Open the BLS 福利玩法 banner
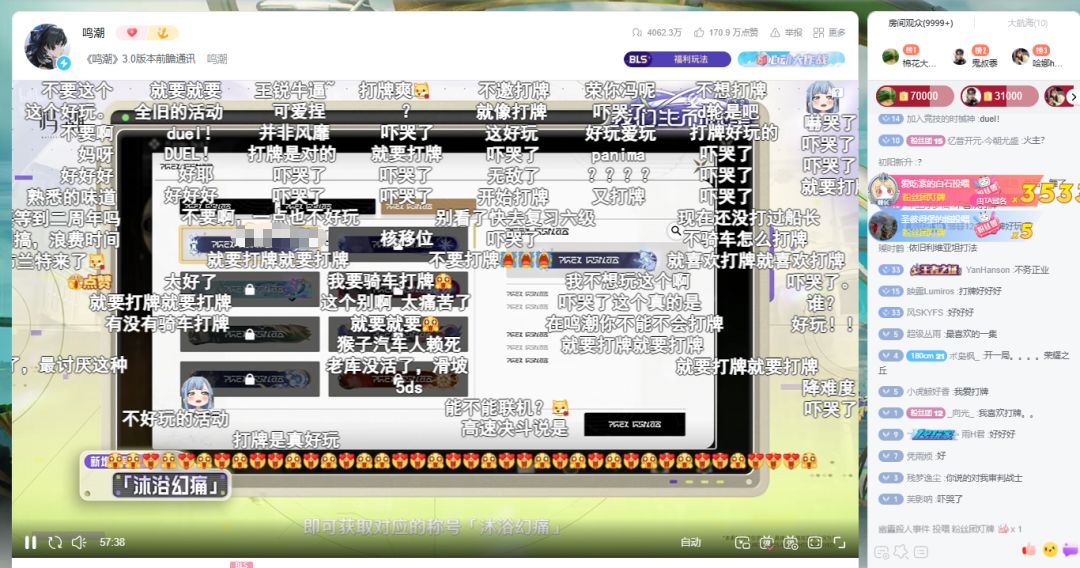The image size is (1080, 568). (x=677, y=59)
